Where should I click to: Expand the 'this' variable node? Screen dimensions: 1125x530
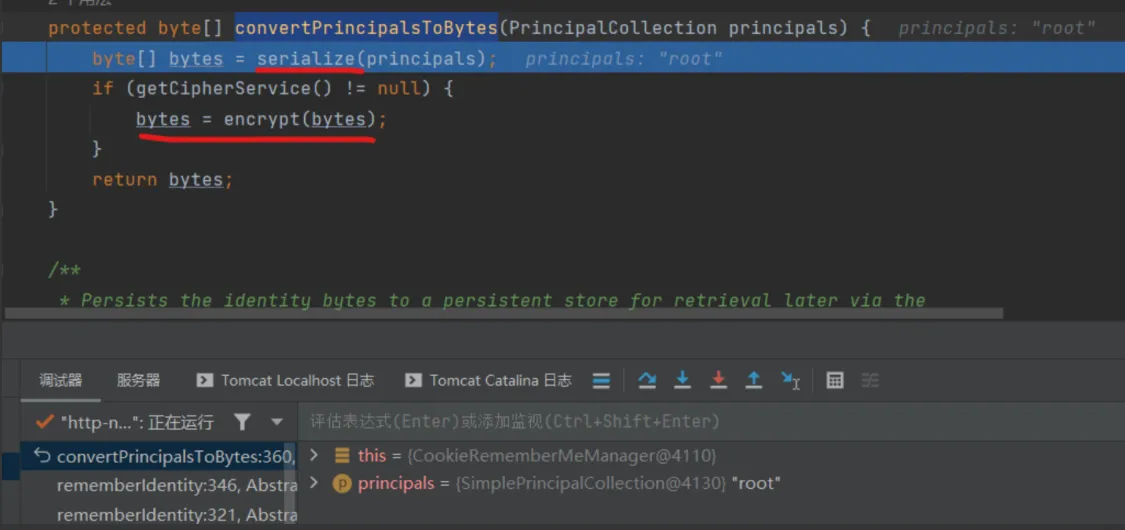[313, 455]
